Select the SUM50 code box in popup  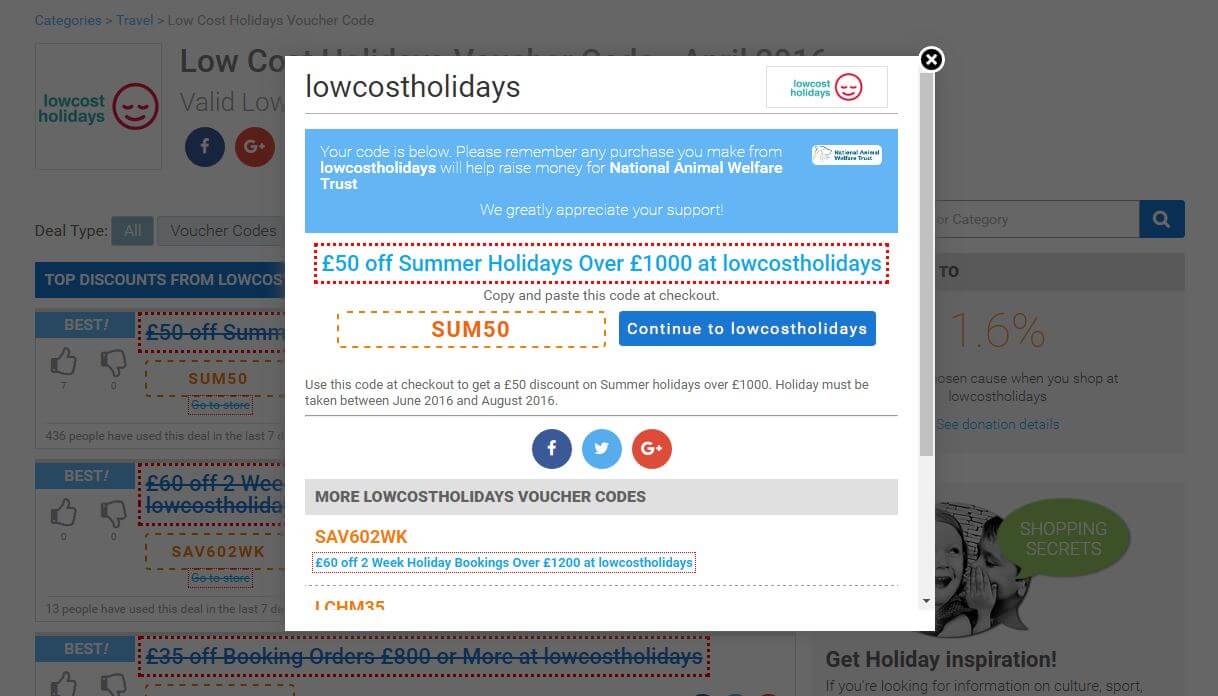[471, 329]
